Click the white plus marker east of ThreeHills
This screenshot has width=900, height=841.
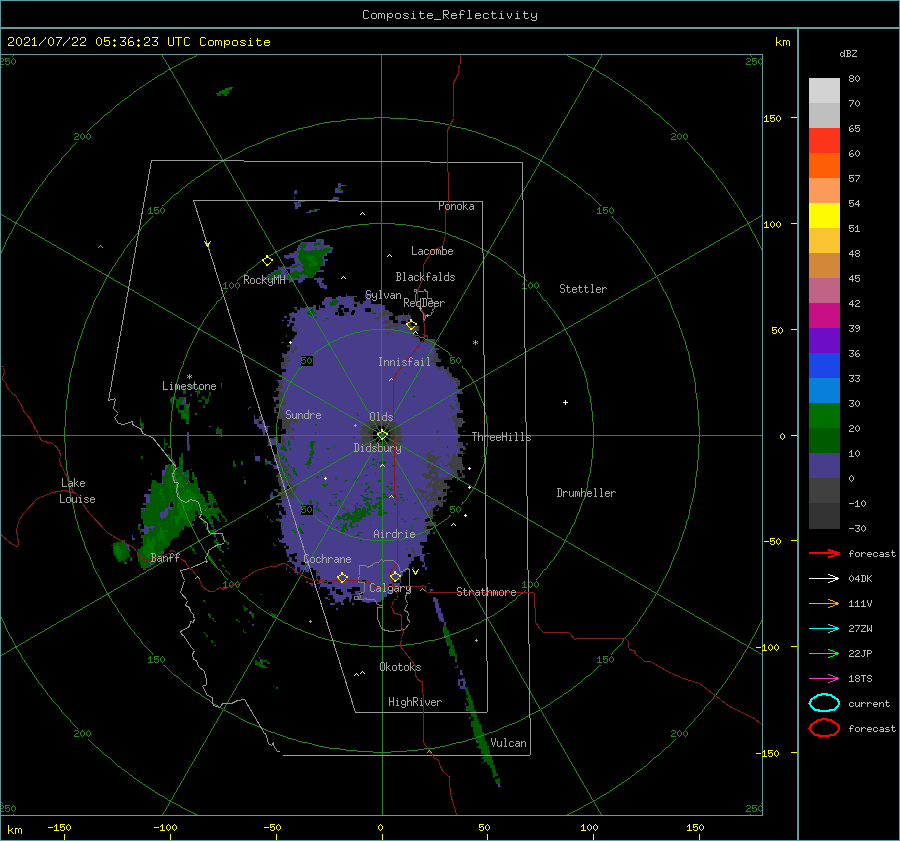click(x=565, y=402)
